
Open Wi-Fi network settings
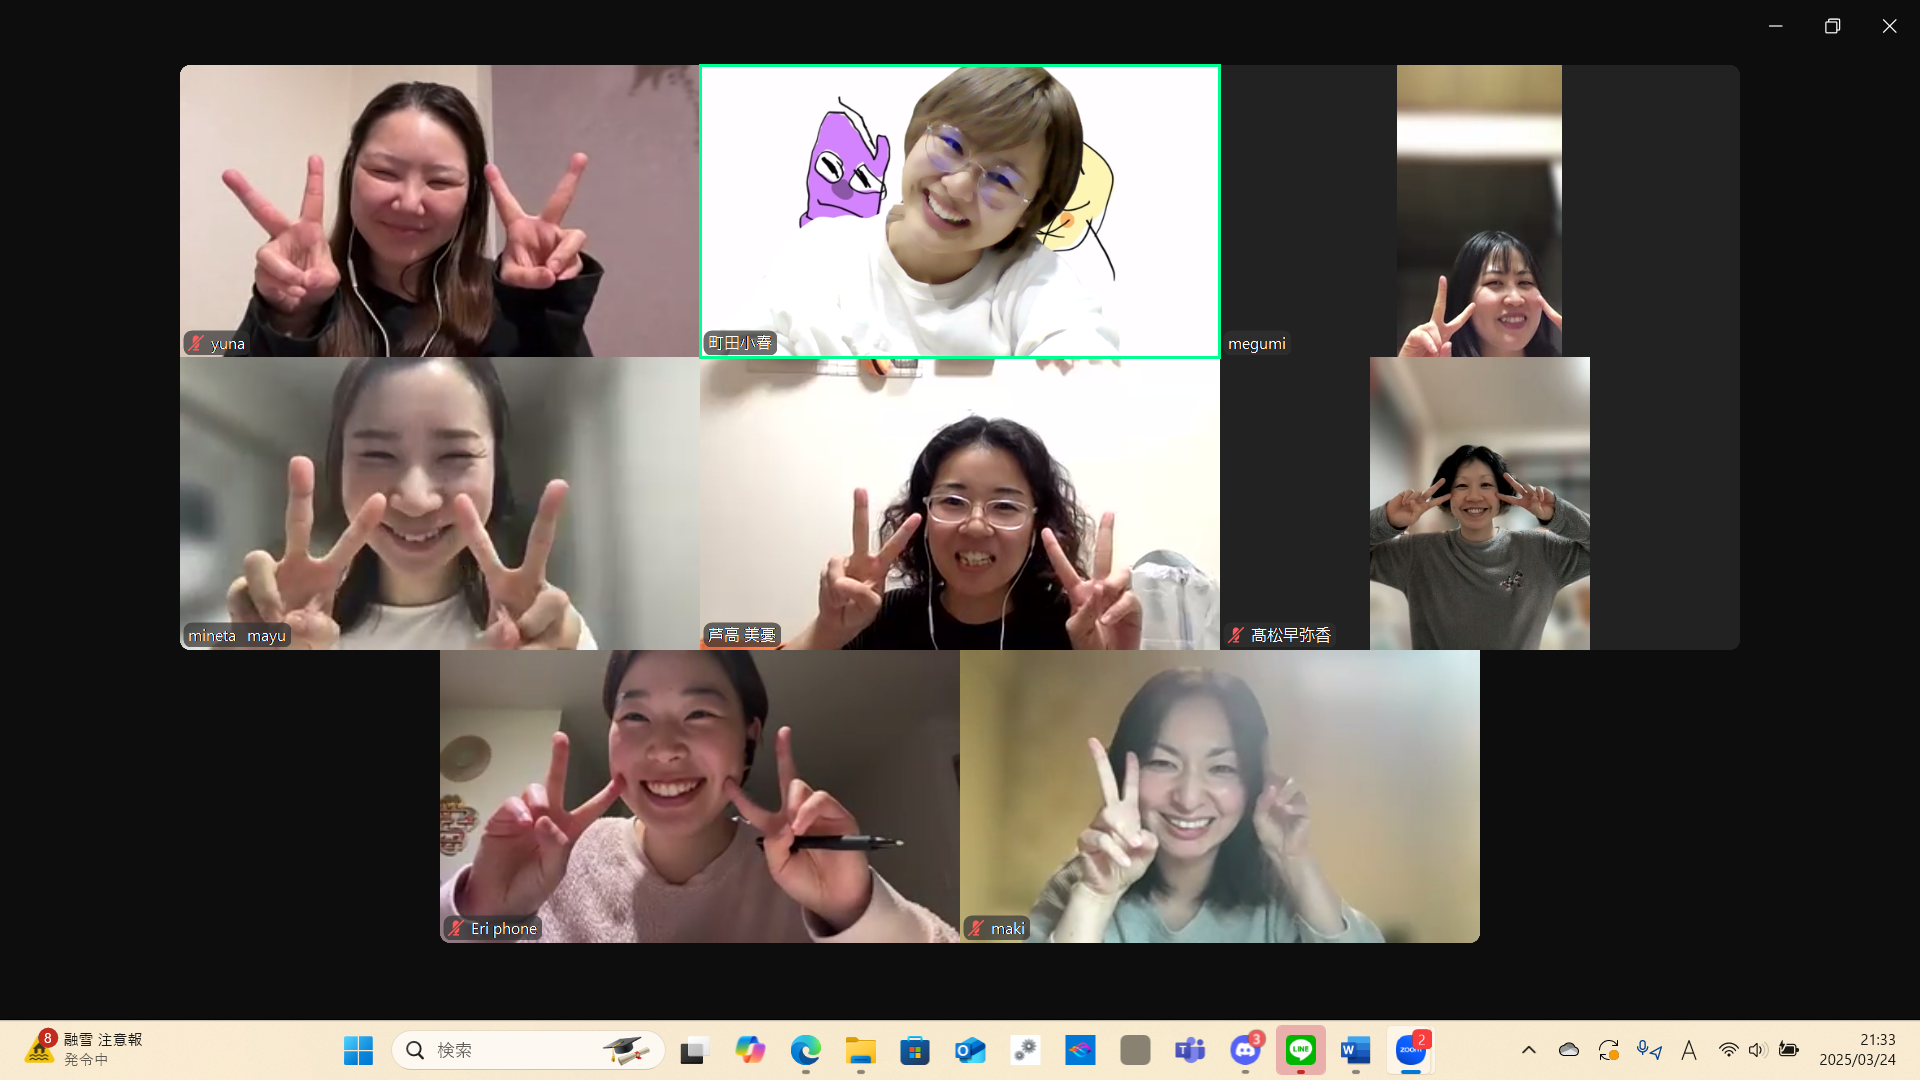coord(1728,1050)
